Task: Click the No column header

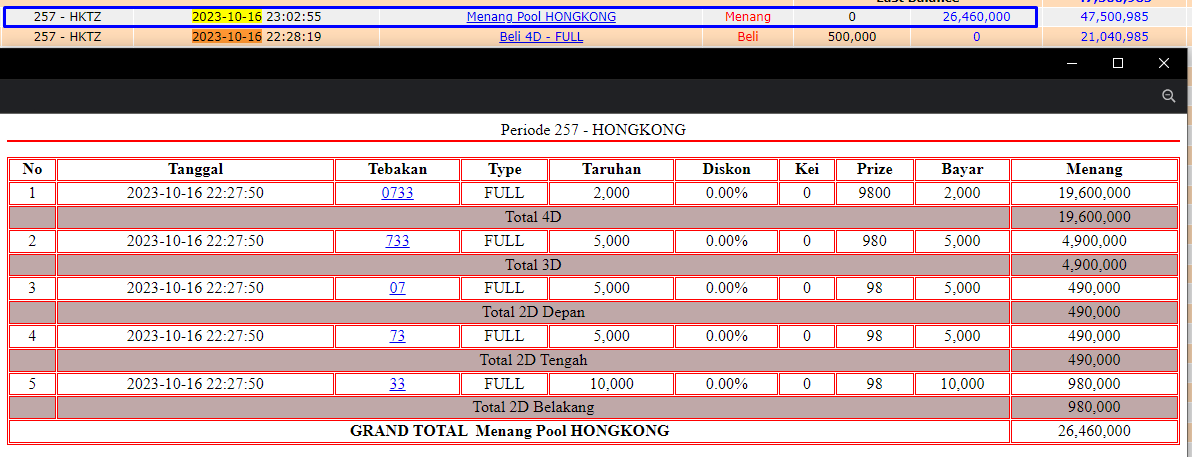Action: click(33, 170)
